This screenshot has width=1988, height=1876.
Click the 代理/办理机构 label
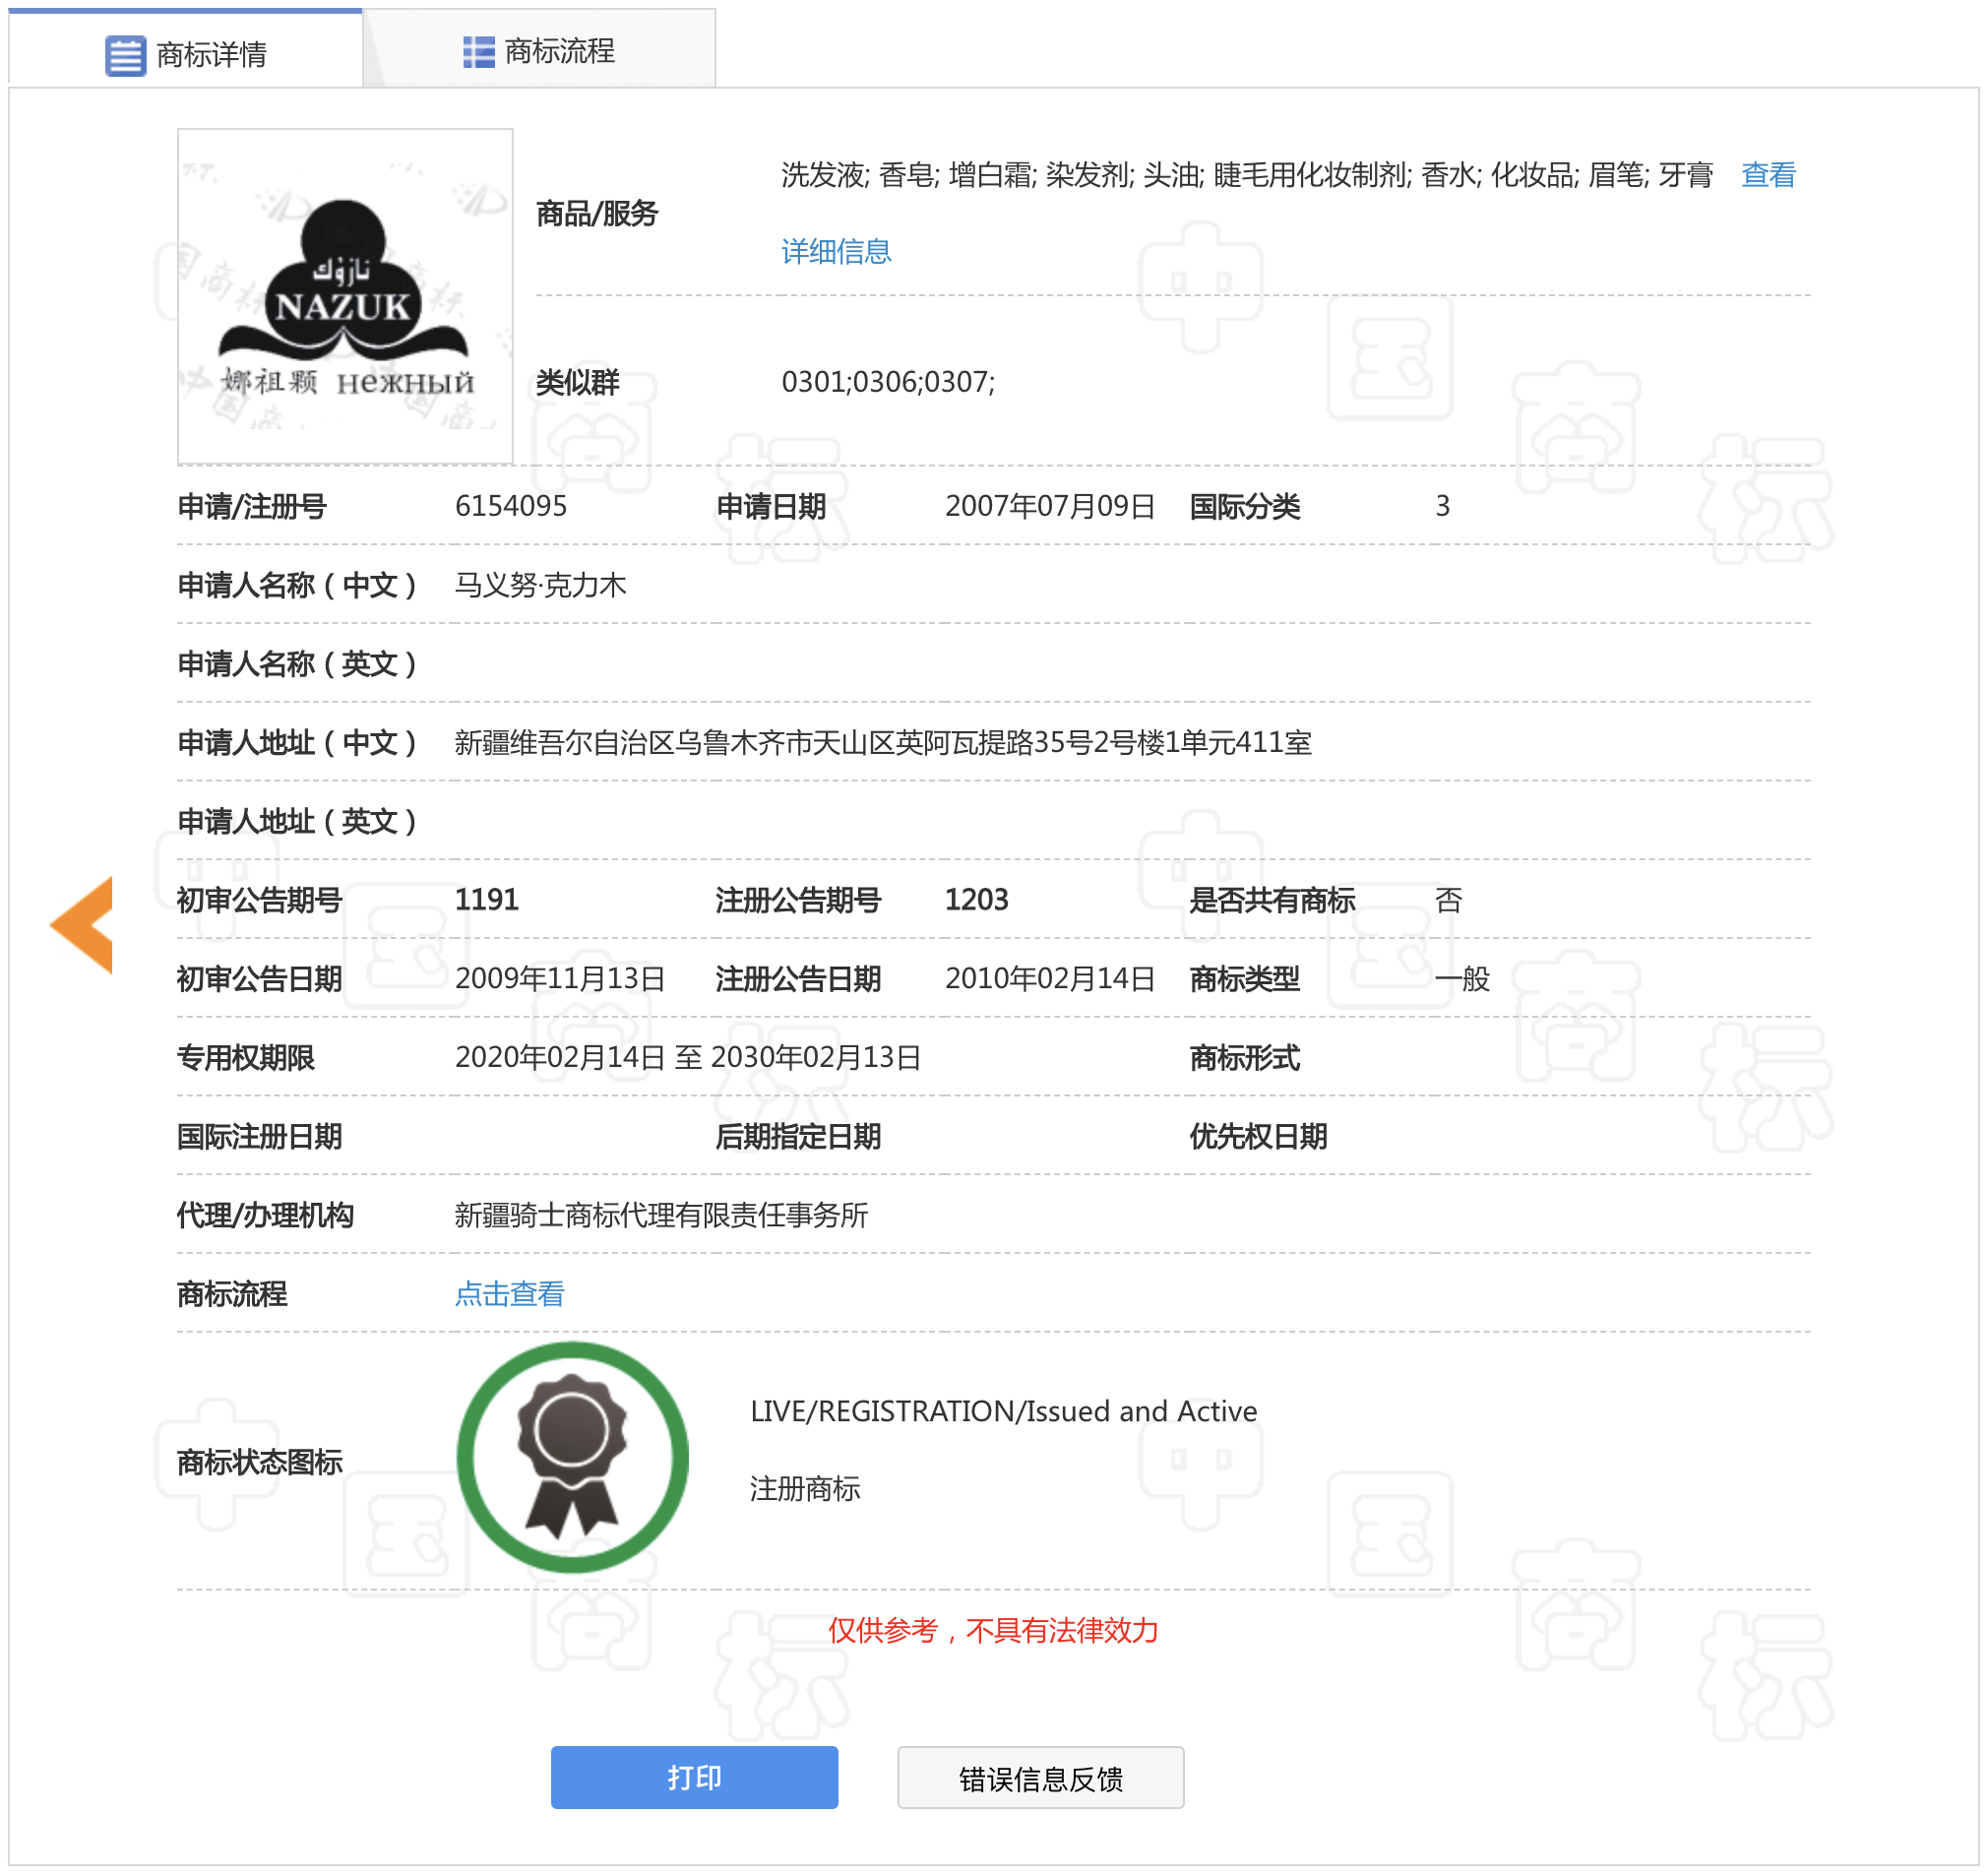point(265,1215)
